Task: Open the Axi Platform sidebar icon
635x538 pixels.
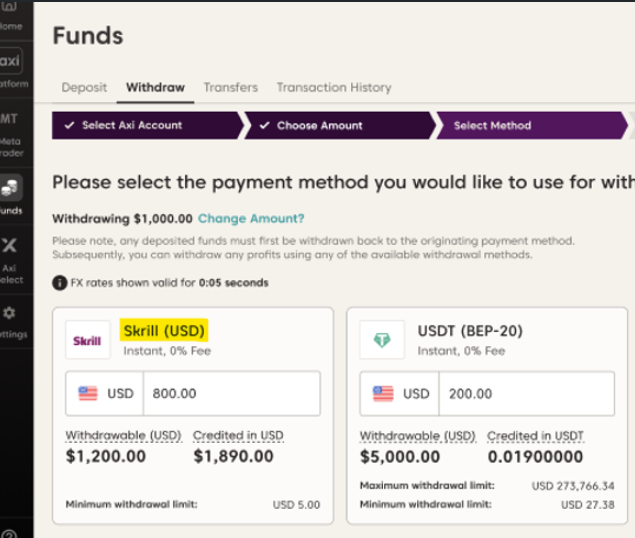Action: 12,61
